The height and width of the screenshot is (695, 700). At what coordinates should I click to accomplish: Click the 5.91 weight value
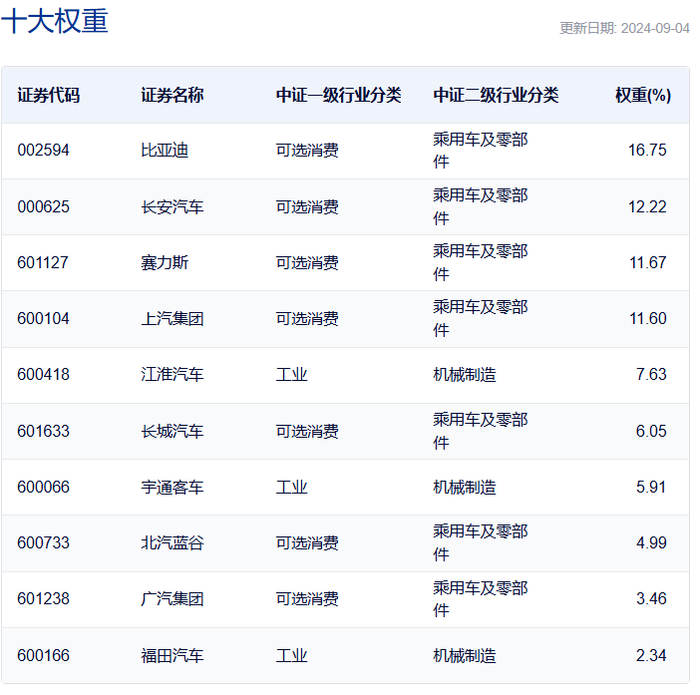[x=651, y=487]
